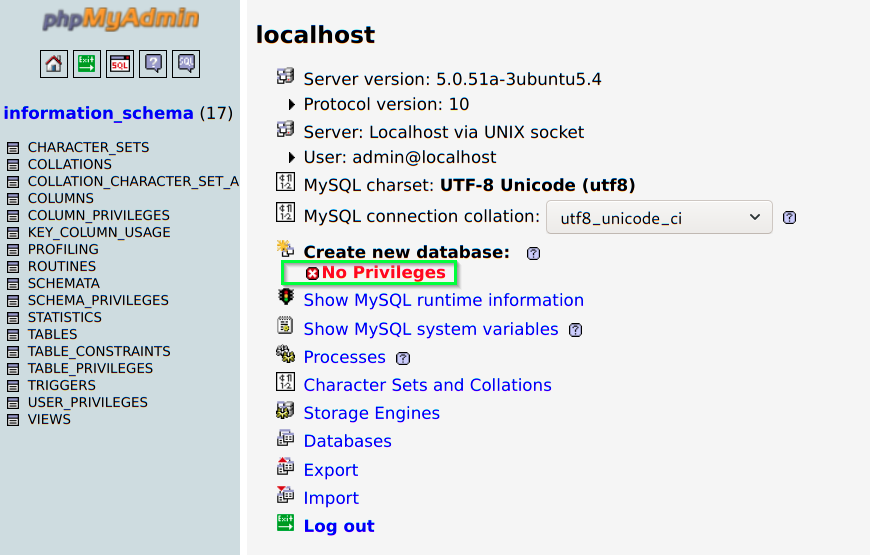
Task: Click the Log out link
Action: [x=339, y=526]
